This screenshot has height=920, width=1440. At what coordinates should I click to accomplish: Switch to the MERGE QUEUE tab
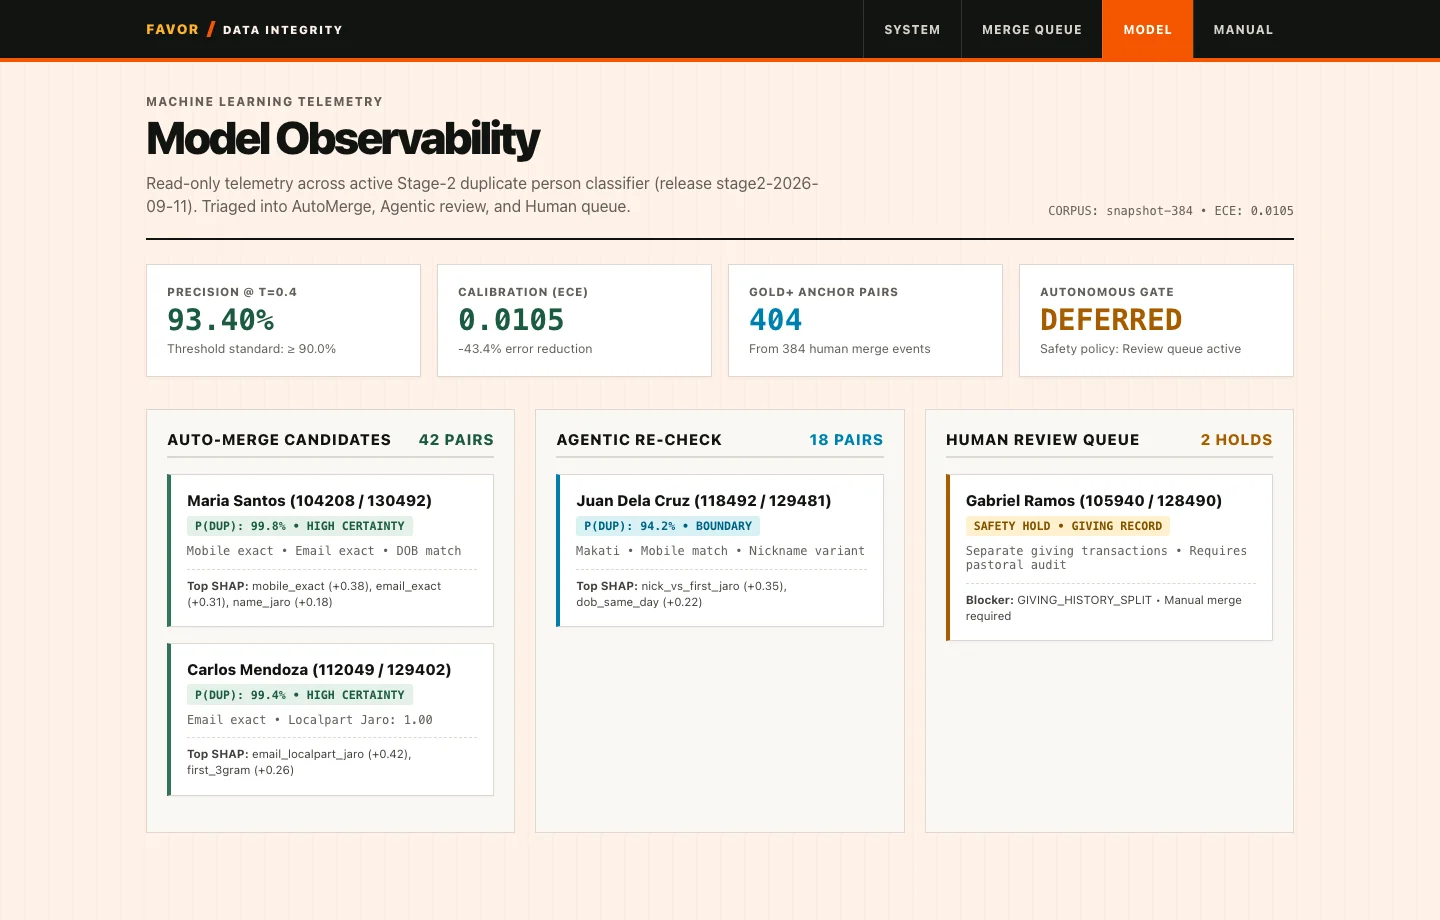pyautogui.click(x=1032, y=30)
